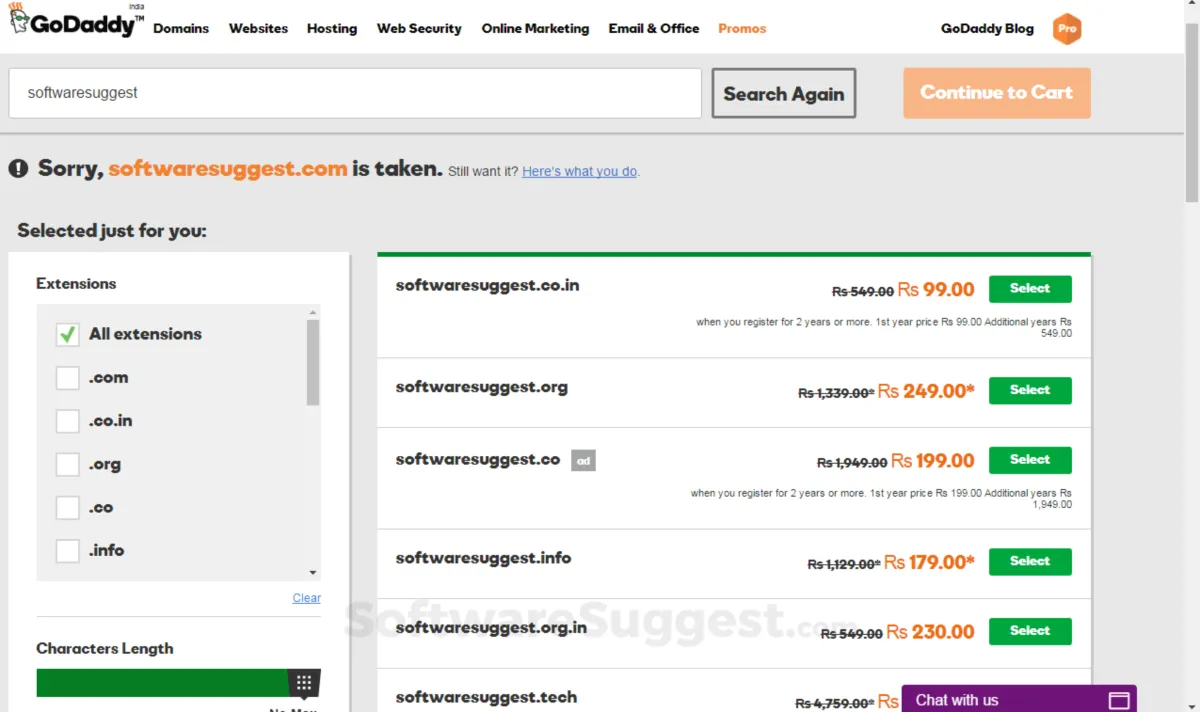The image size is (1200, 712).
Task: Click the extensions list scrollbar thumb
Action: tap(313, 362)
